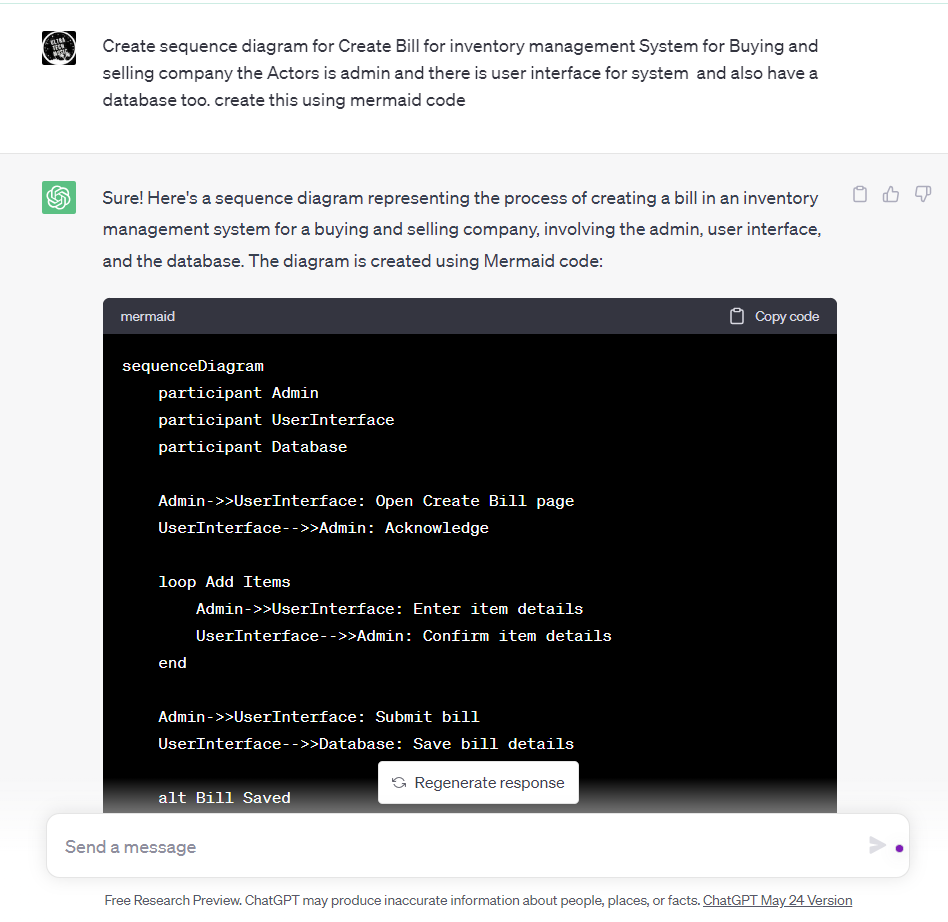The height and width of the screenshot is (922, 948).
Task: Click the user profile avatar
Action: [58, 48]
